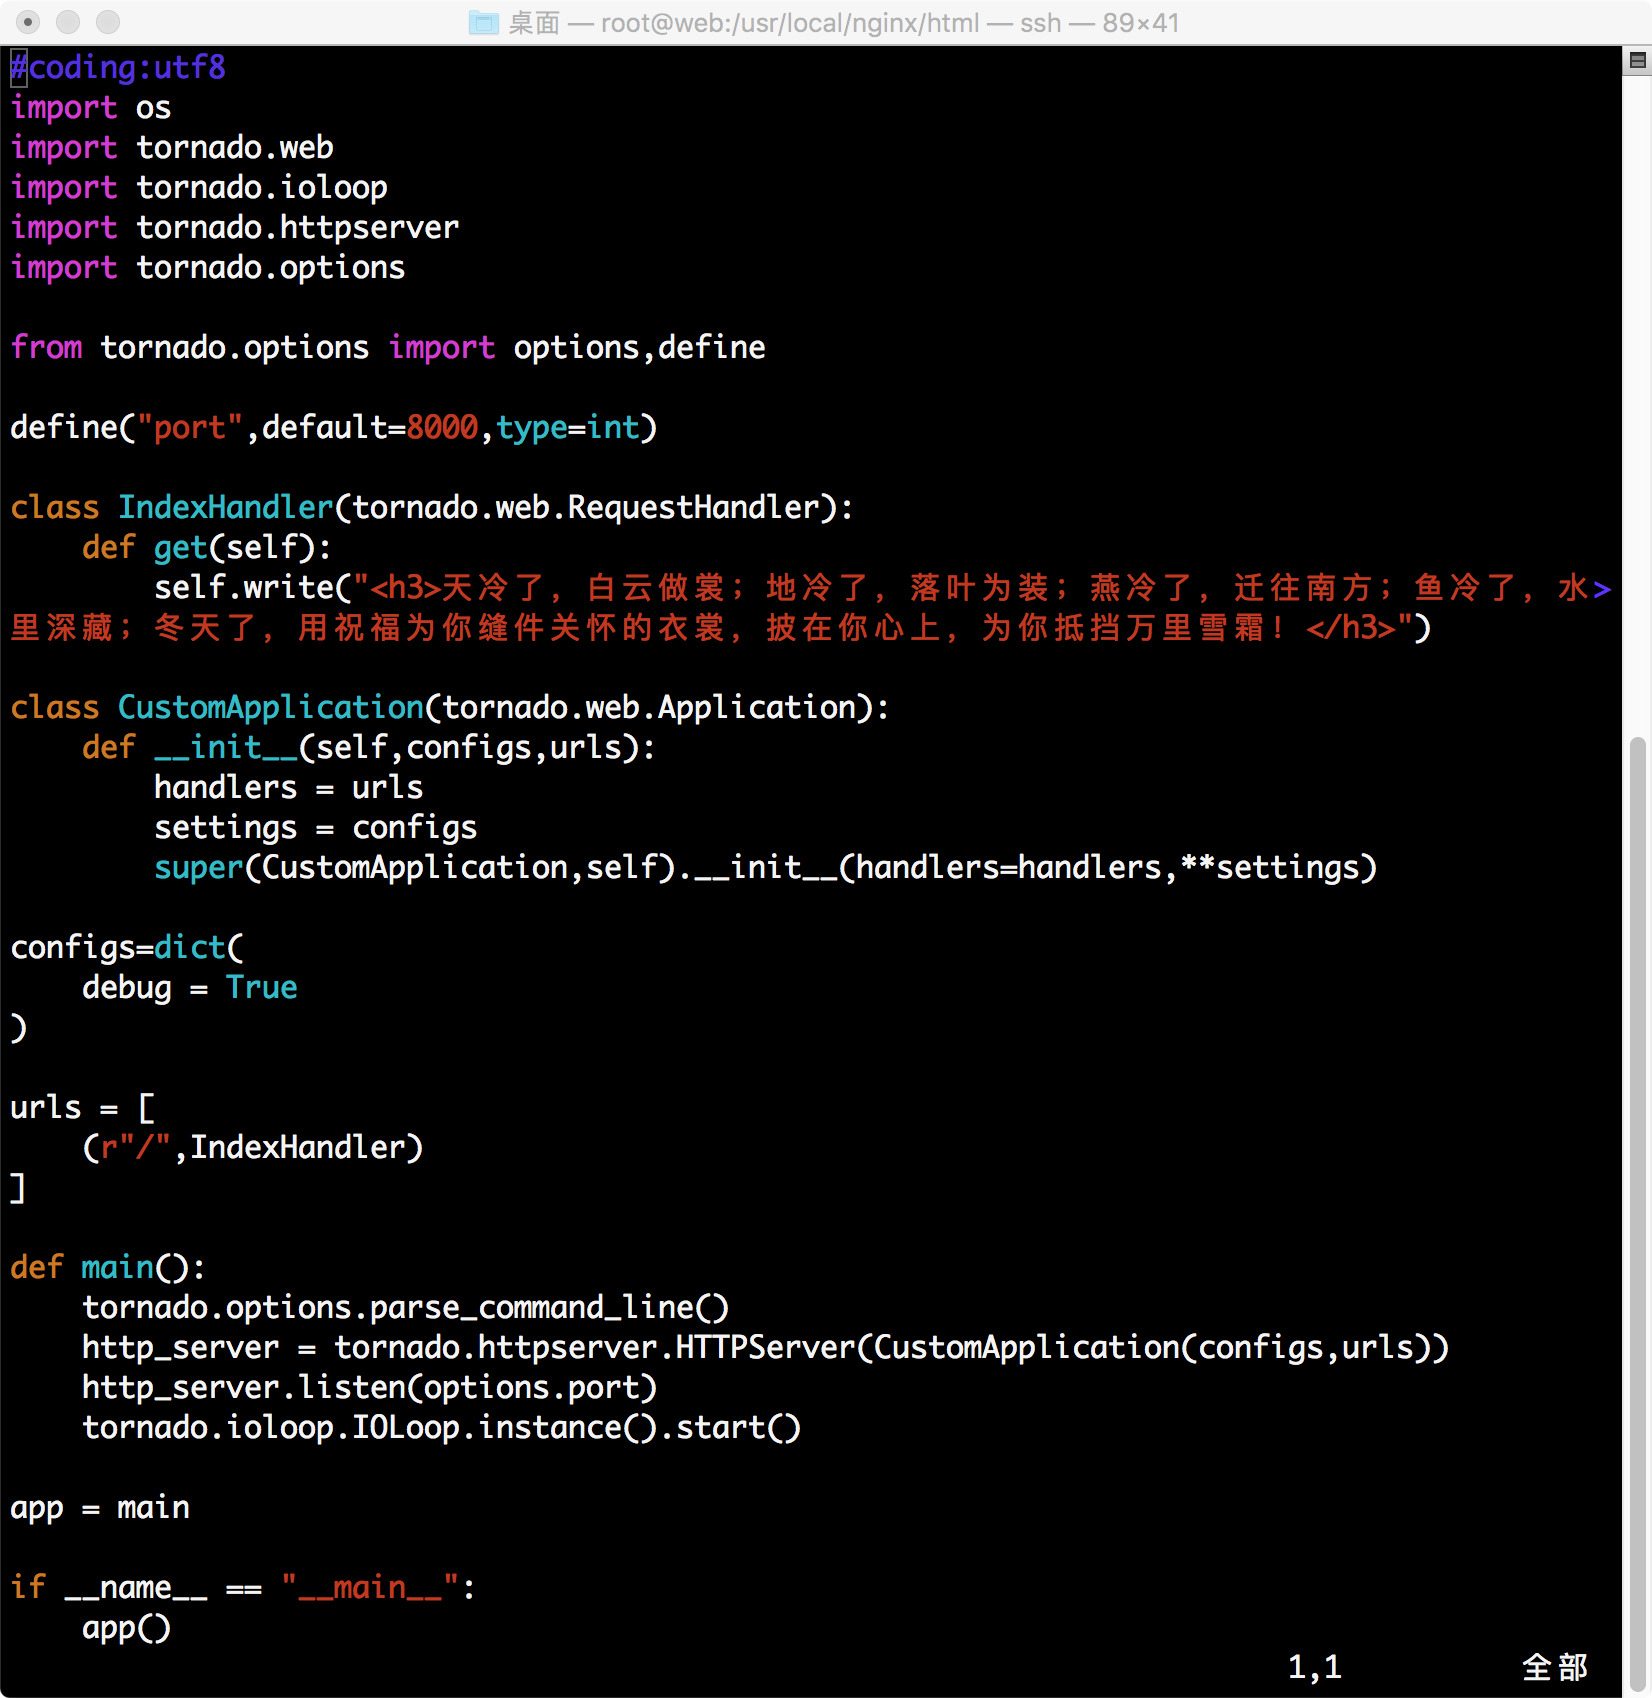
Task: Place cursor on '#coding:utf8' line
Action: [x=118, y=67]
